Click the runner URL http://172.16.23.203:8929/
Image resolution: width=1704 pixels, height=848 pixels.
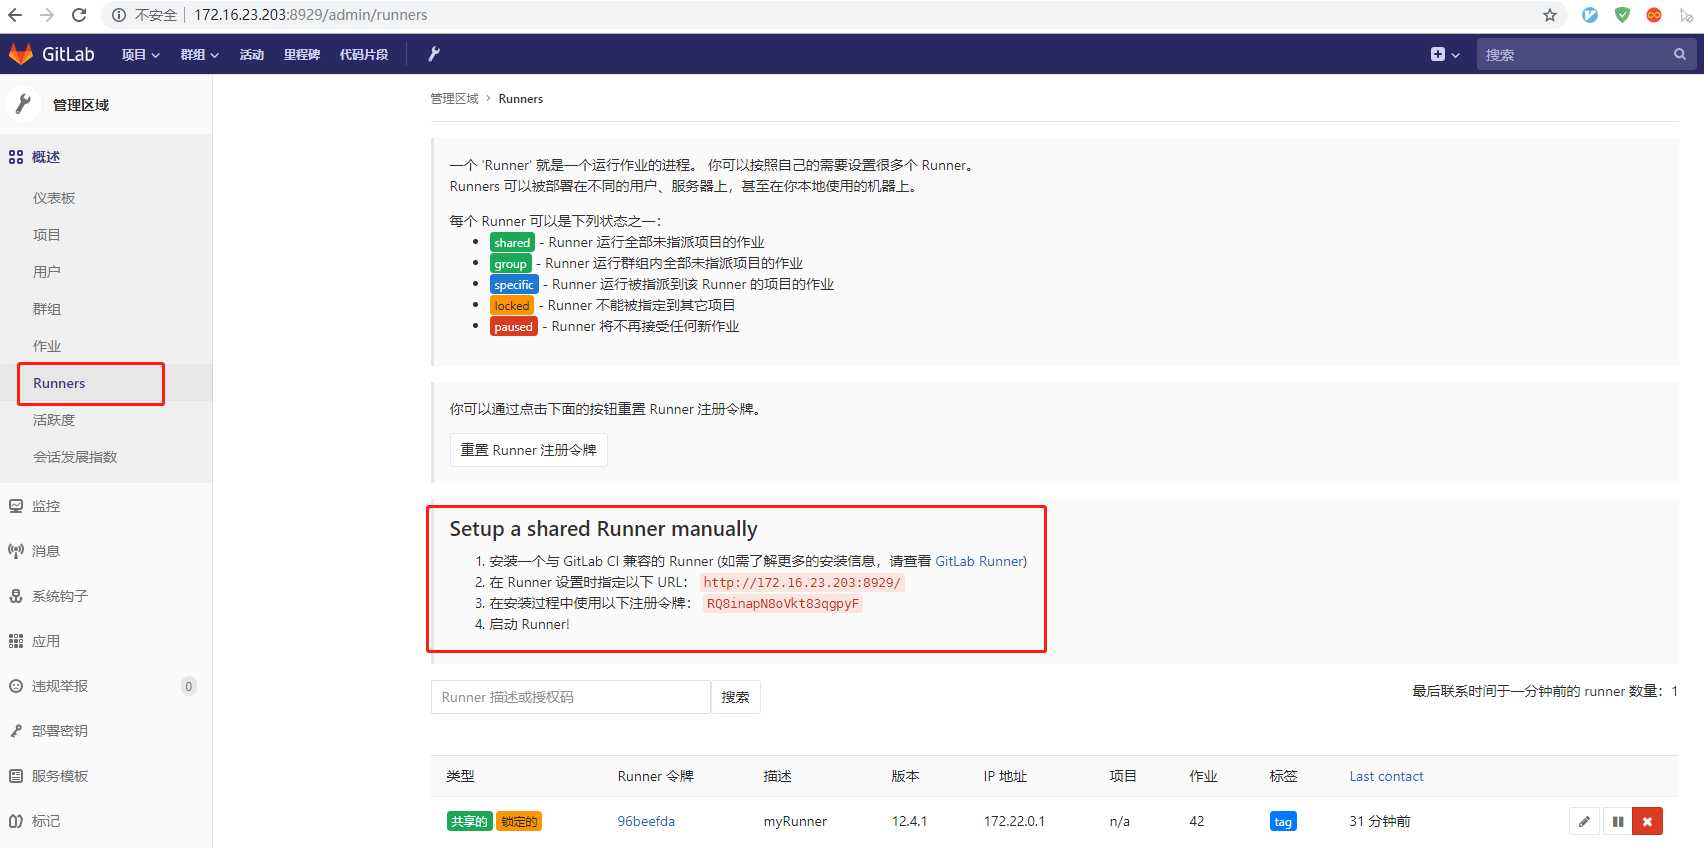tap(802, 582)
